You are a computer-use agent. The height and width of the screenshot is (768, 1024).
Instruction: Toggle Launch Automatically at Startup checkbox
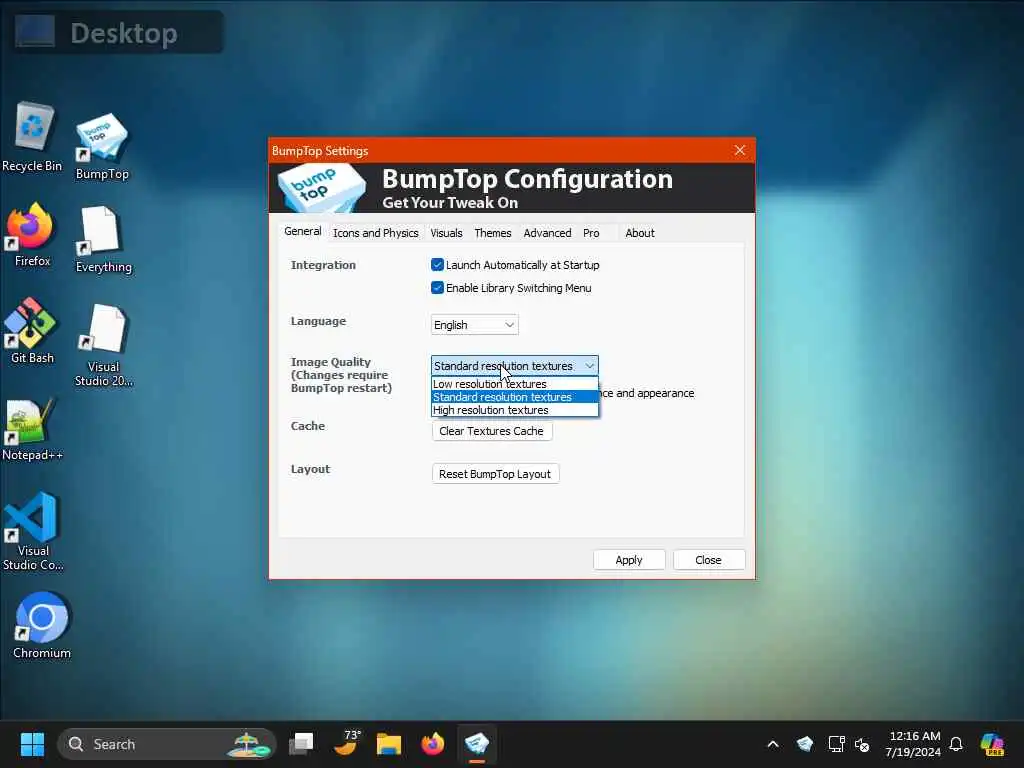[x=438, y=264]
